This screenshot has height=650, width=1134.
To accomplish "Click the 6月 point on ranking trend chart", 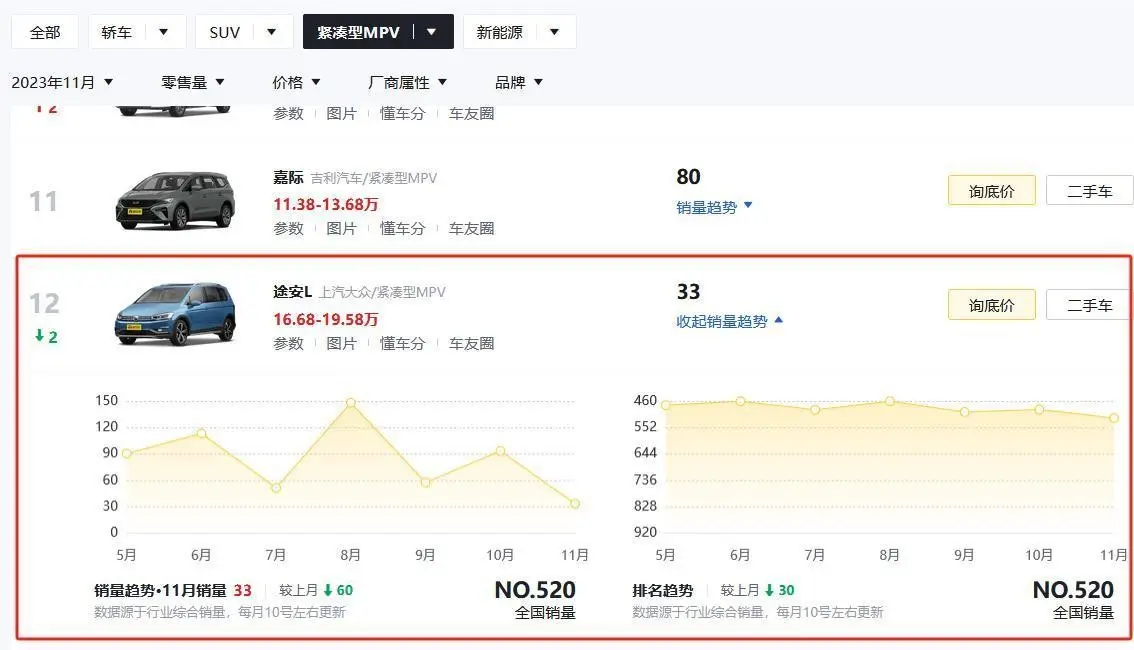I will [x=741, y=401].
